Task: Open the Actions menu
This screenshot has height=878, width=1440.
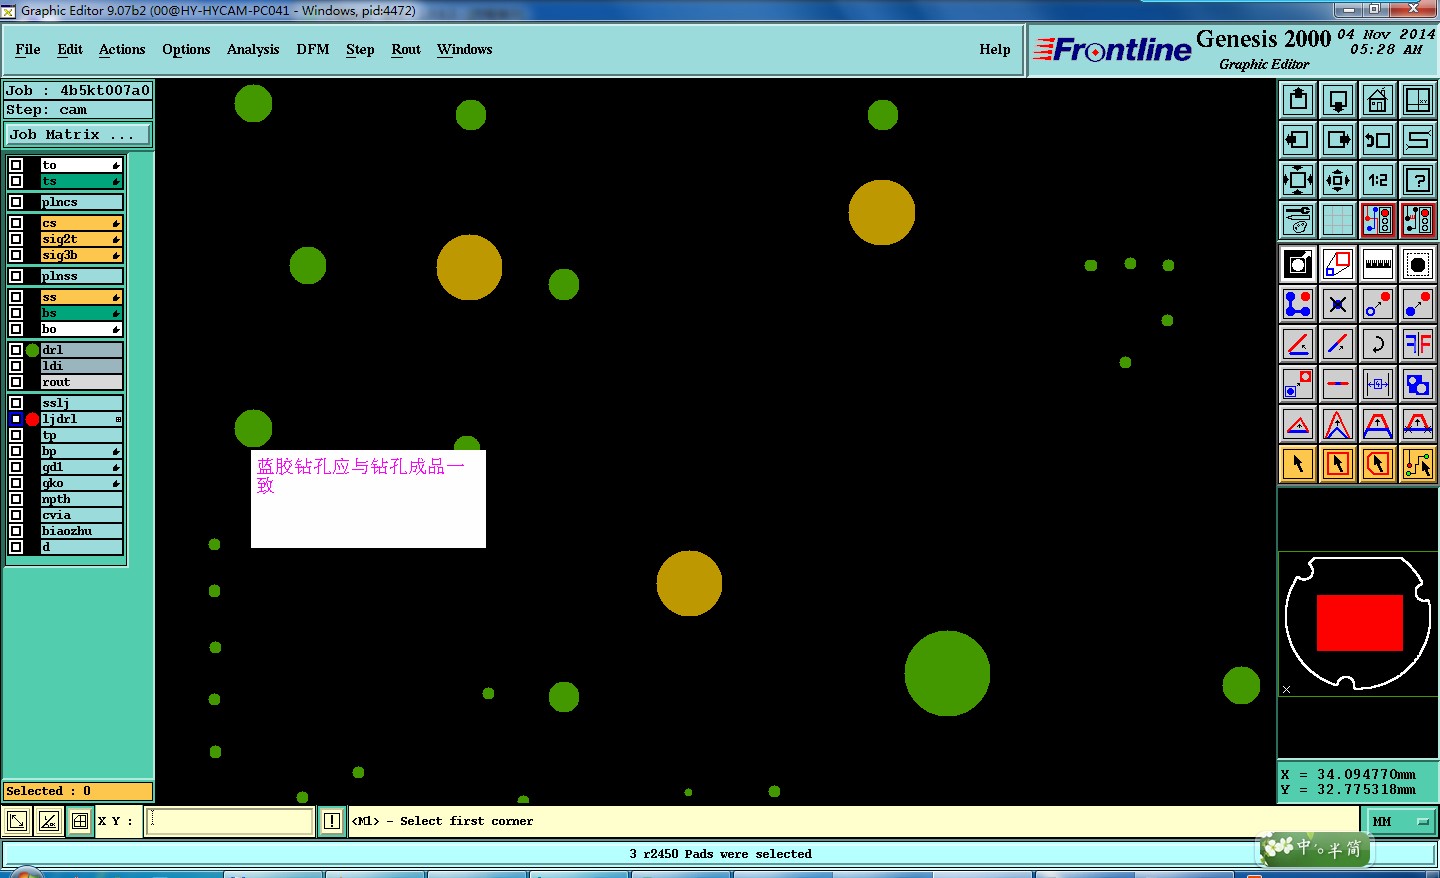Action: pyautogui.click(x=122, y=49)
